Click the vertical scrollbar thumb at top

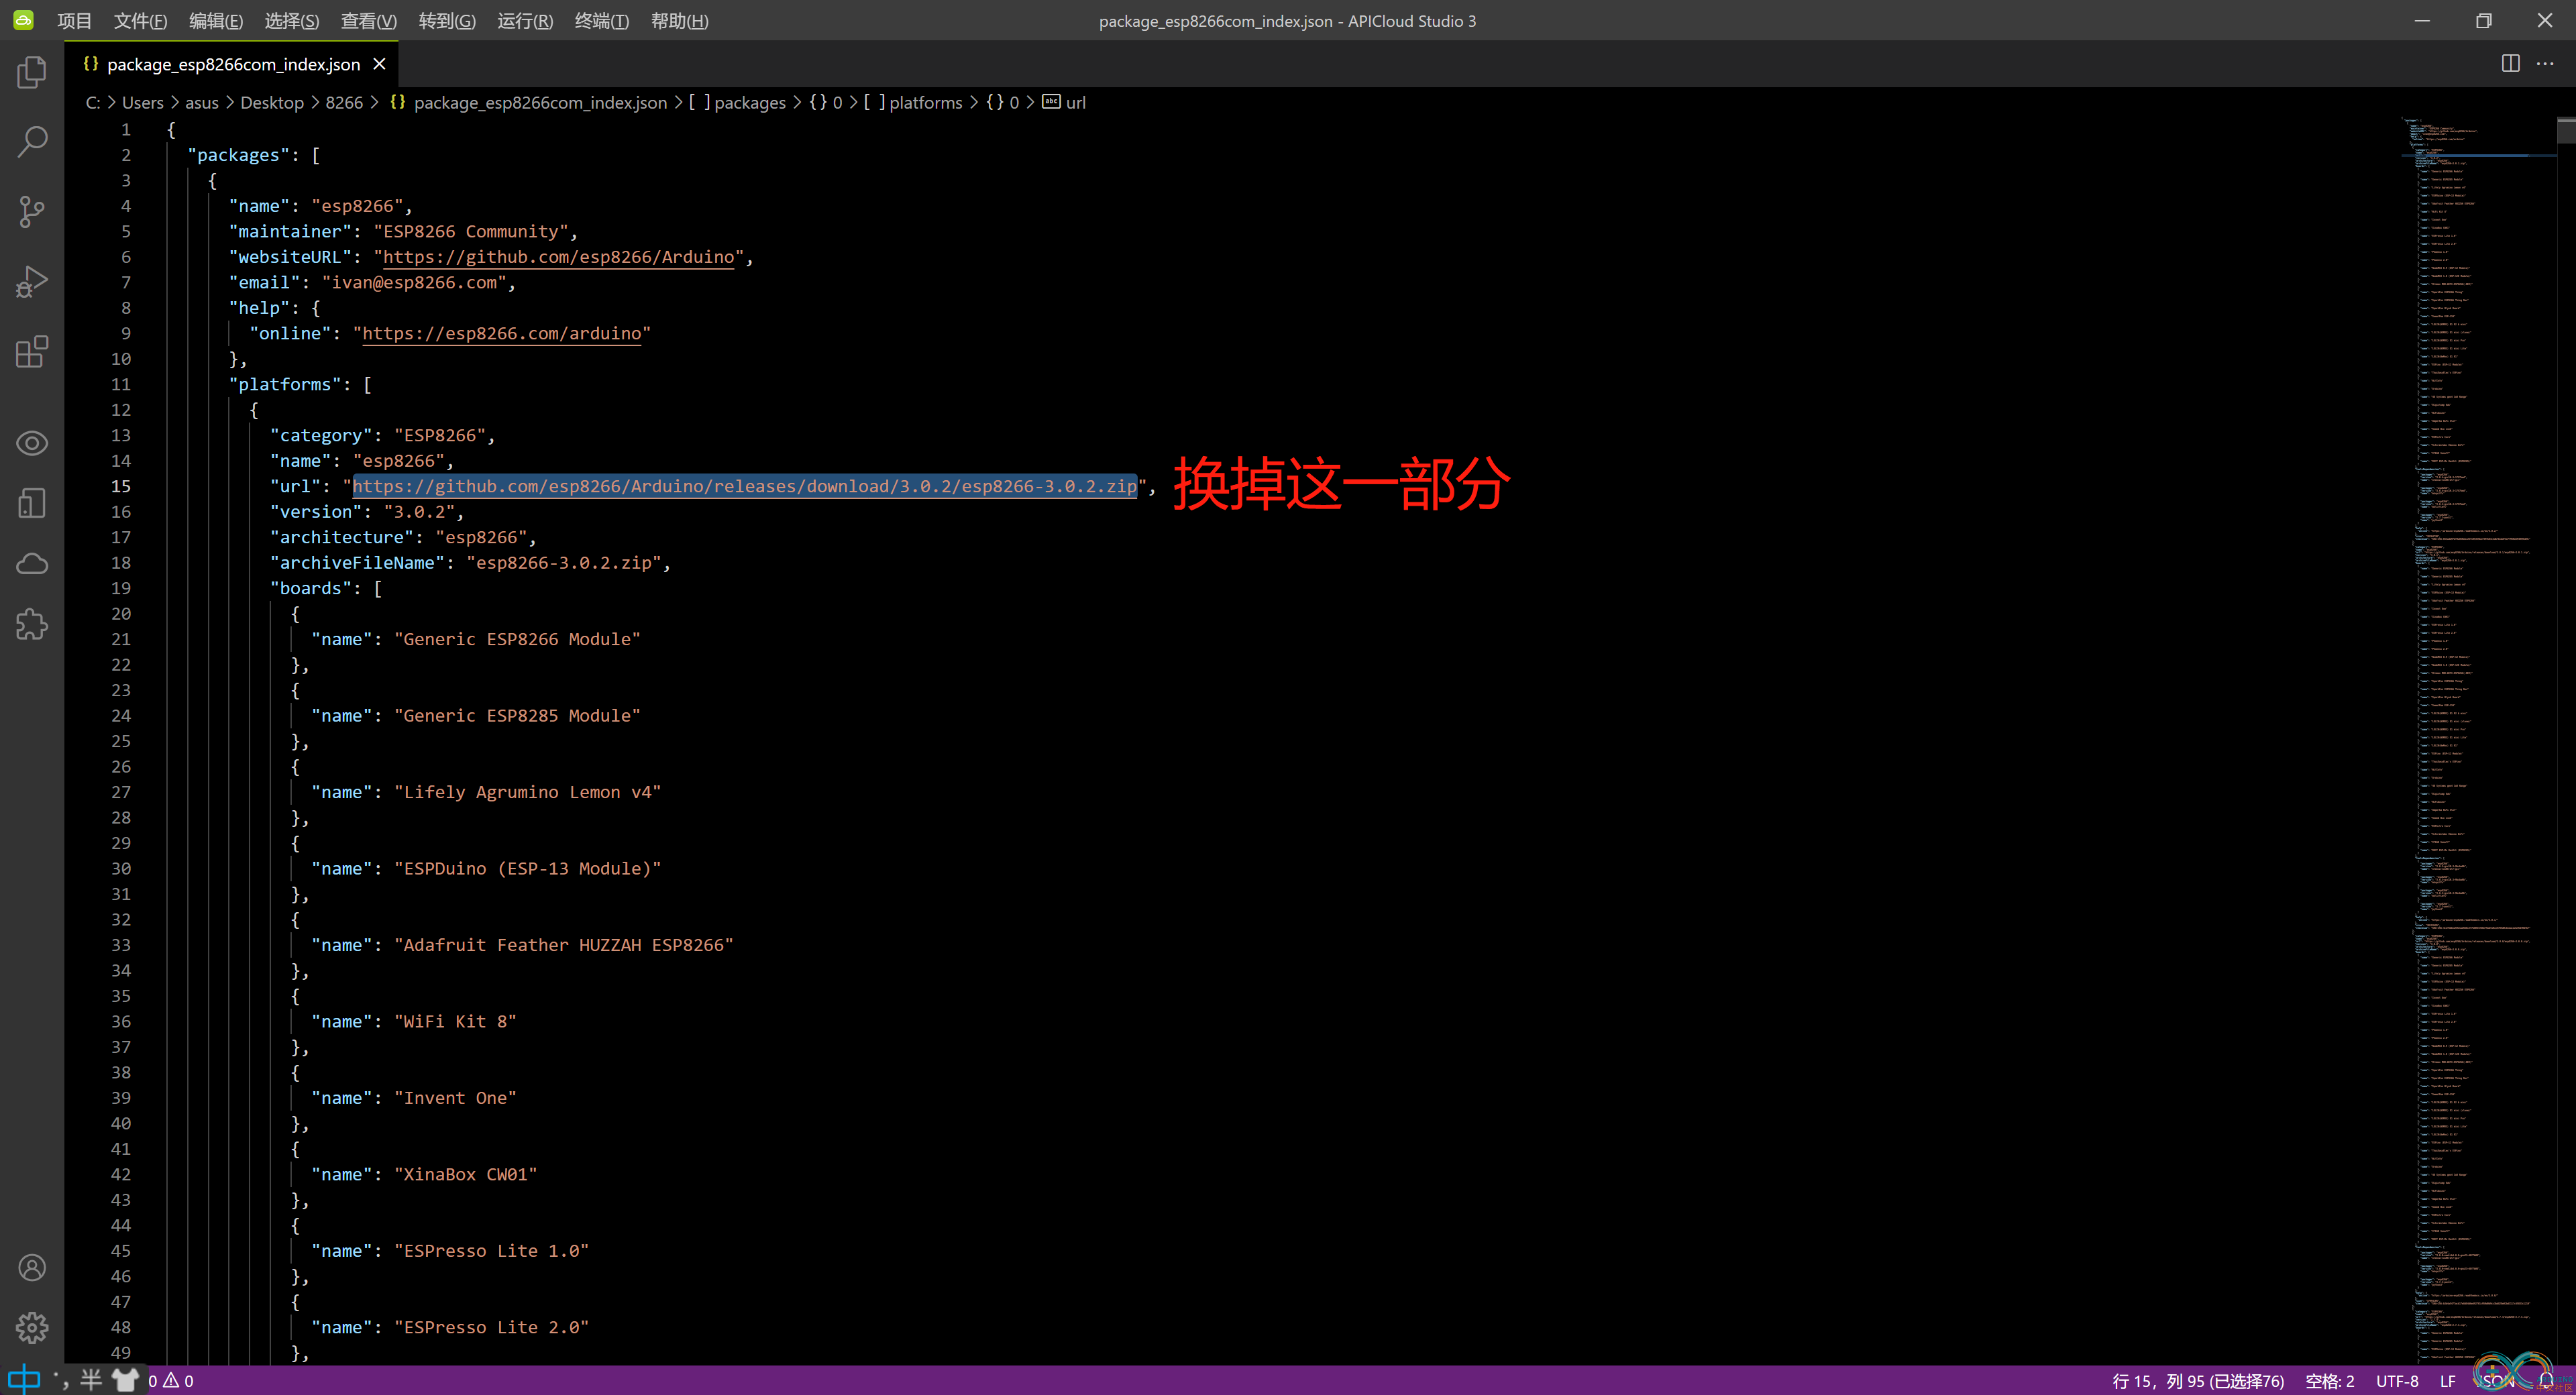coord(2566,130)
